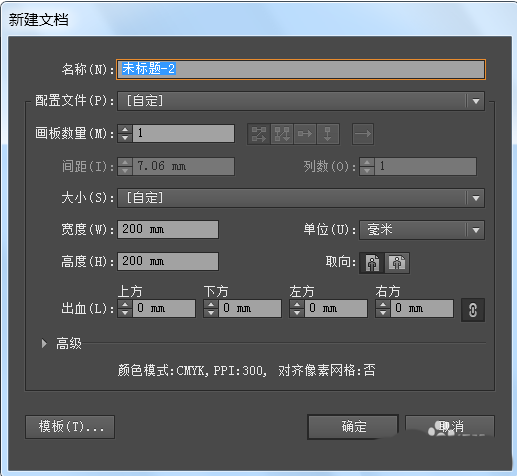Choose arrange by row artboard icon

coord(305,134)
